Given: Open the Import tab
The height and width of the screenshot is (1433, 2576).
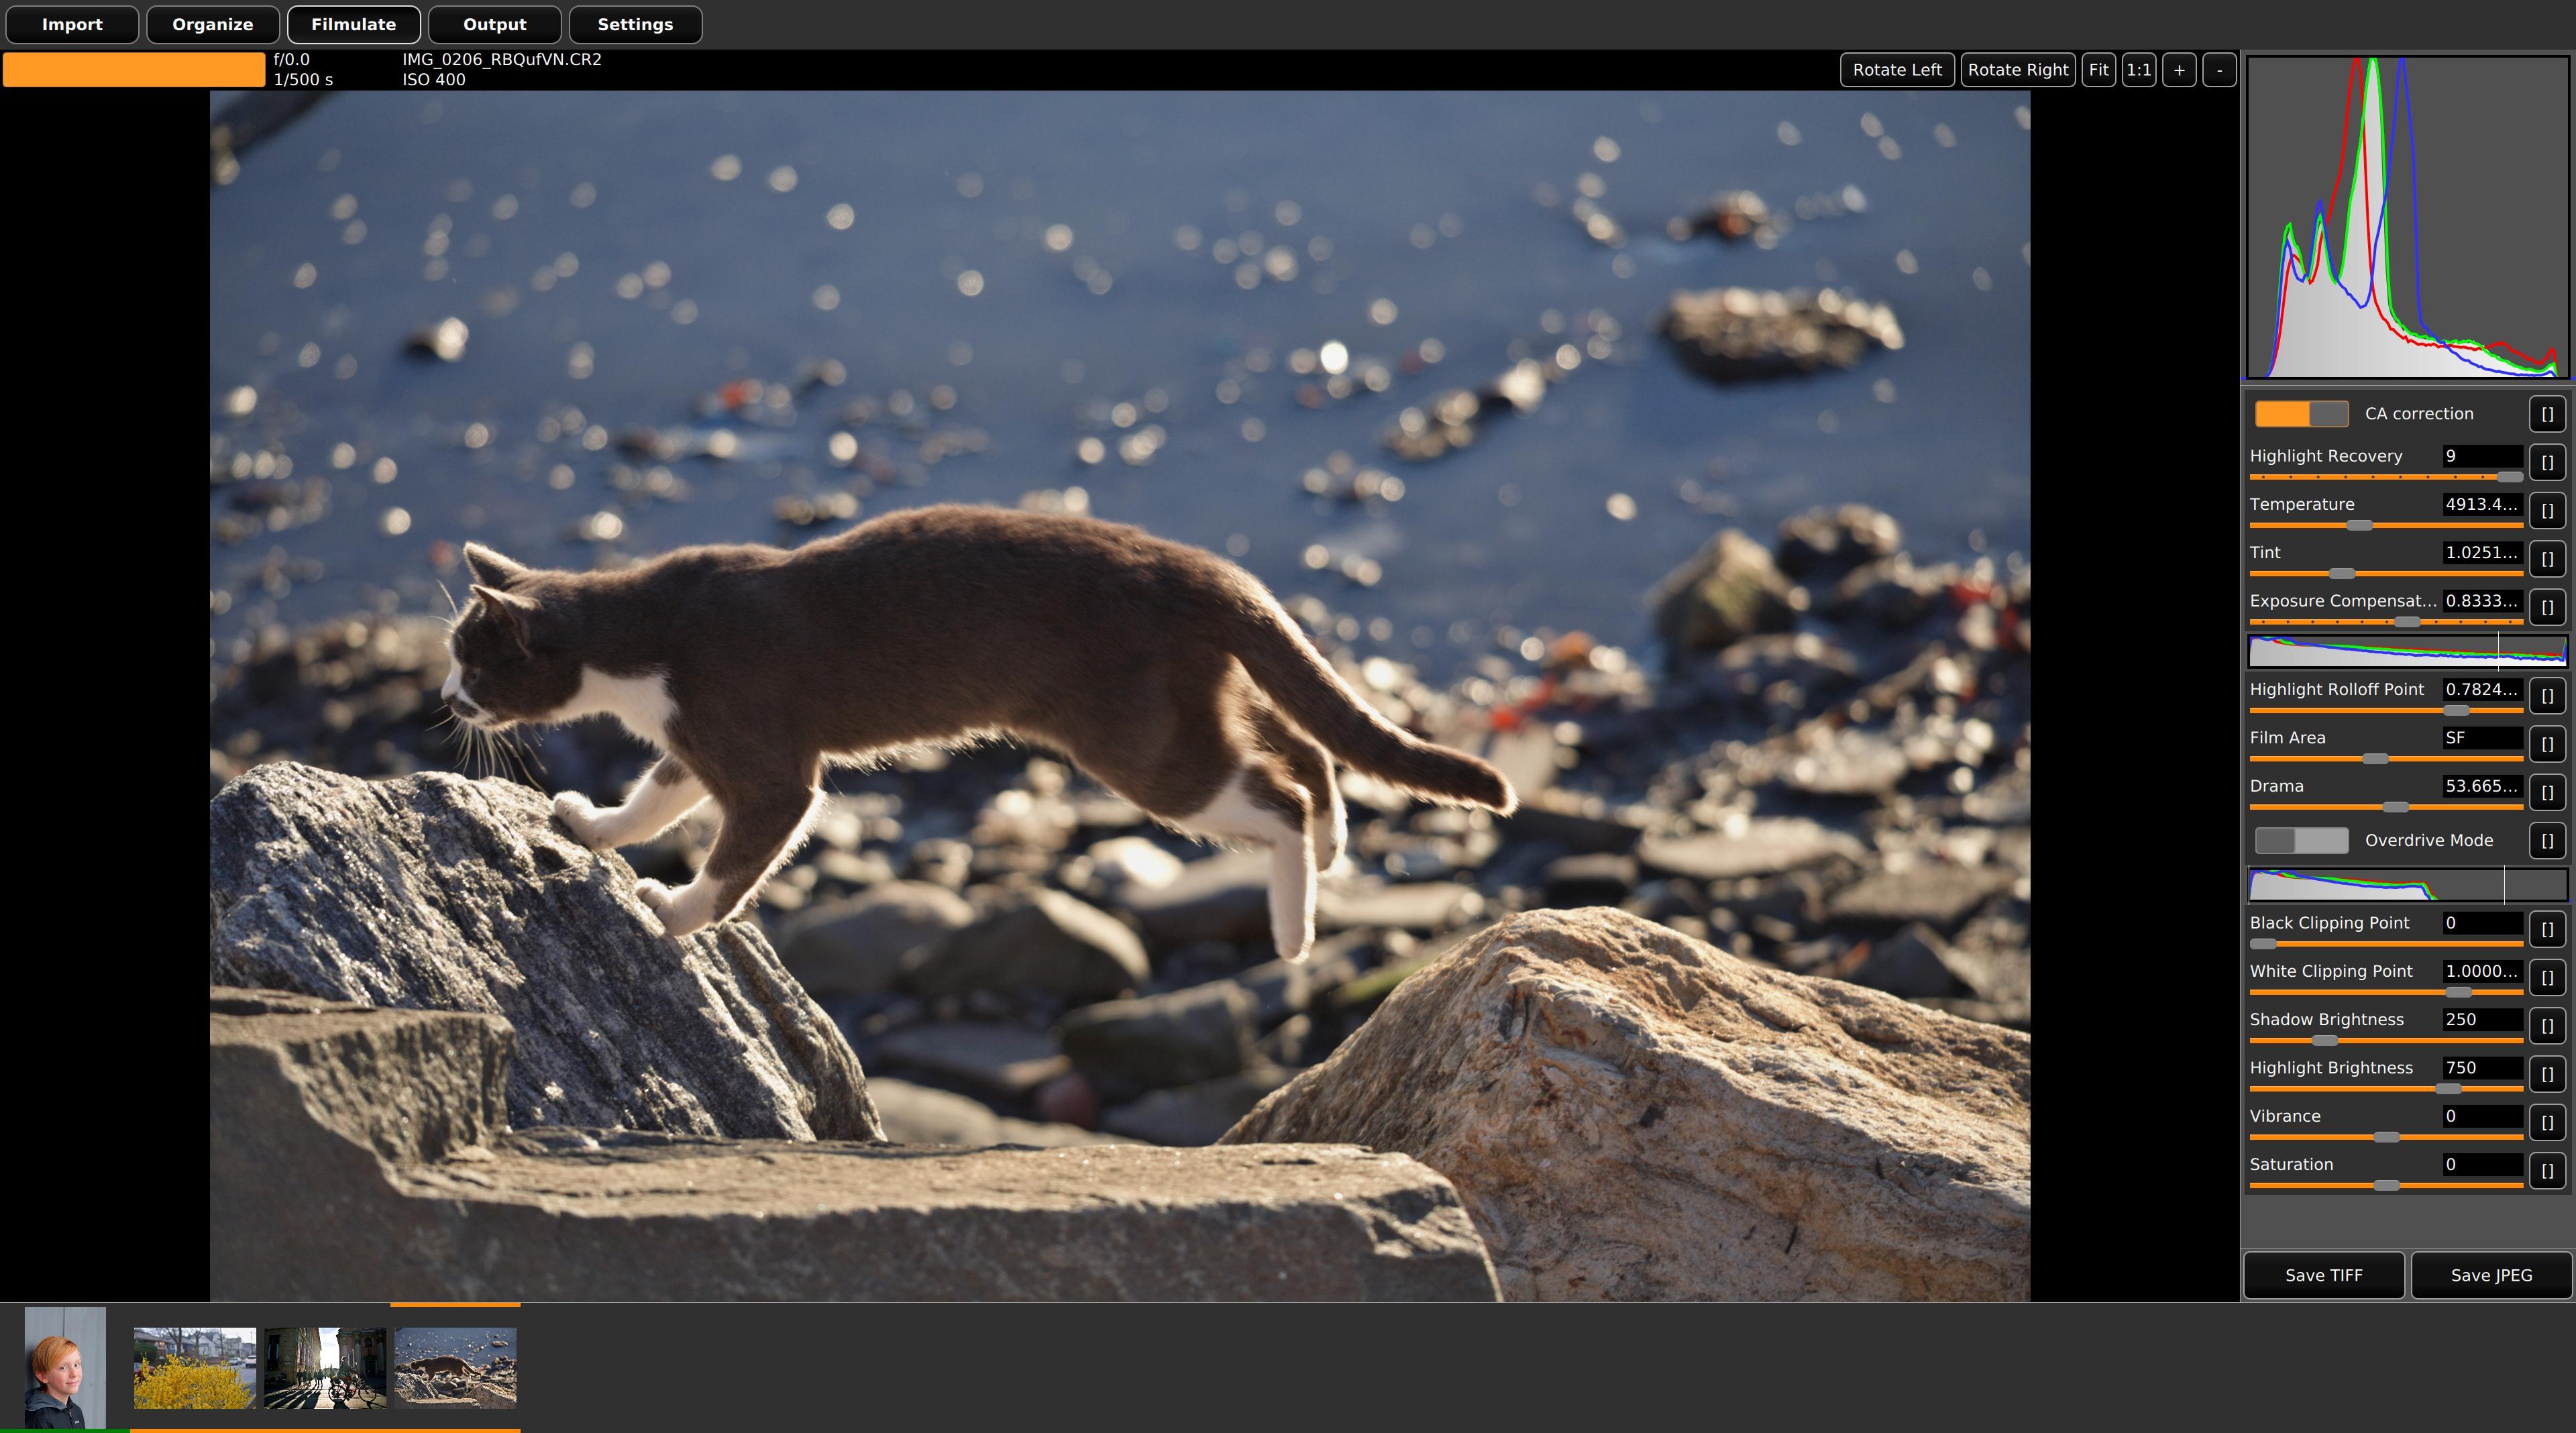Looking at the screenshot, I should click(72, 24).
